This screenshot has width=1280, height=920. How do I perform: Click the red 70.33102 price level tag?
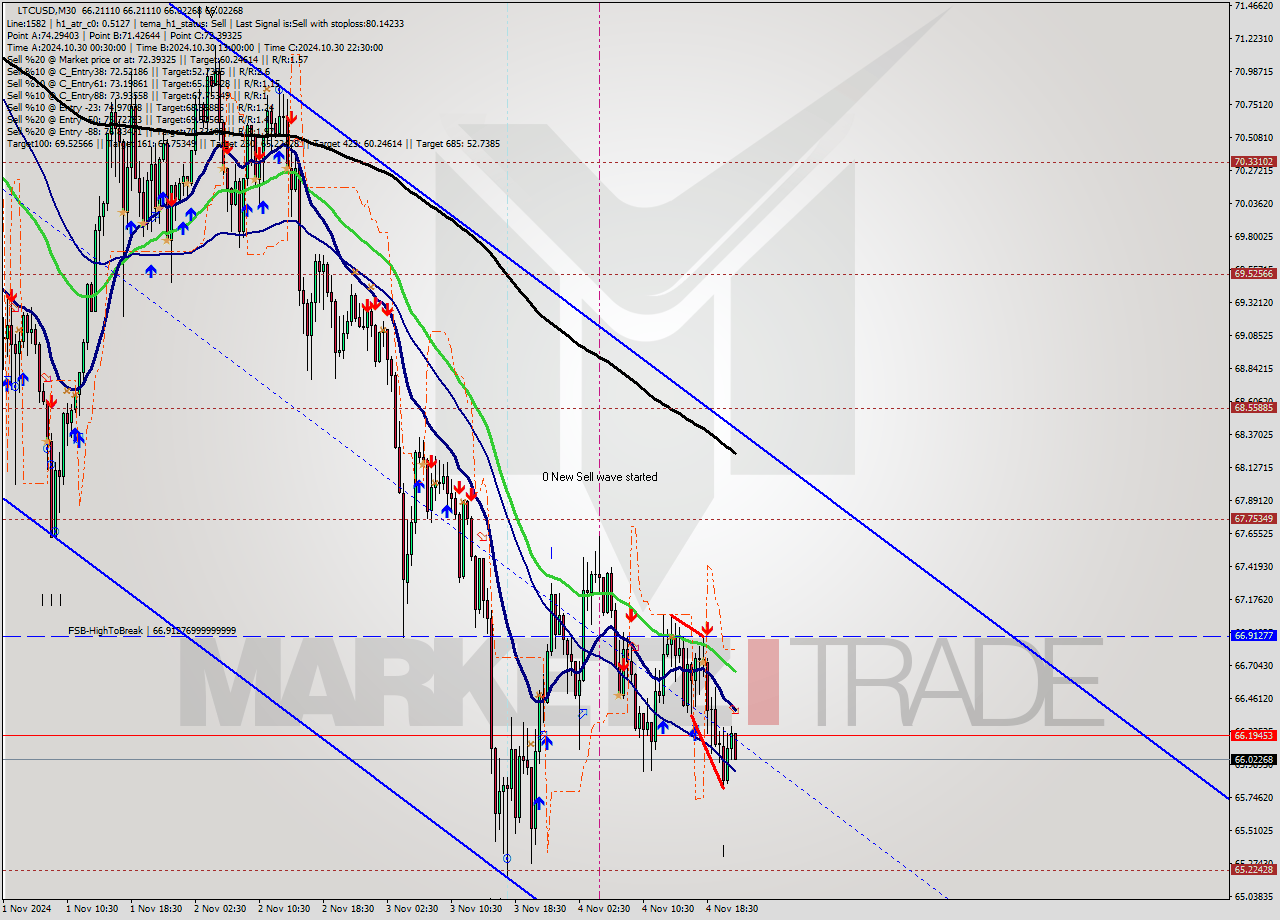coord(1253,161)
